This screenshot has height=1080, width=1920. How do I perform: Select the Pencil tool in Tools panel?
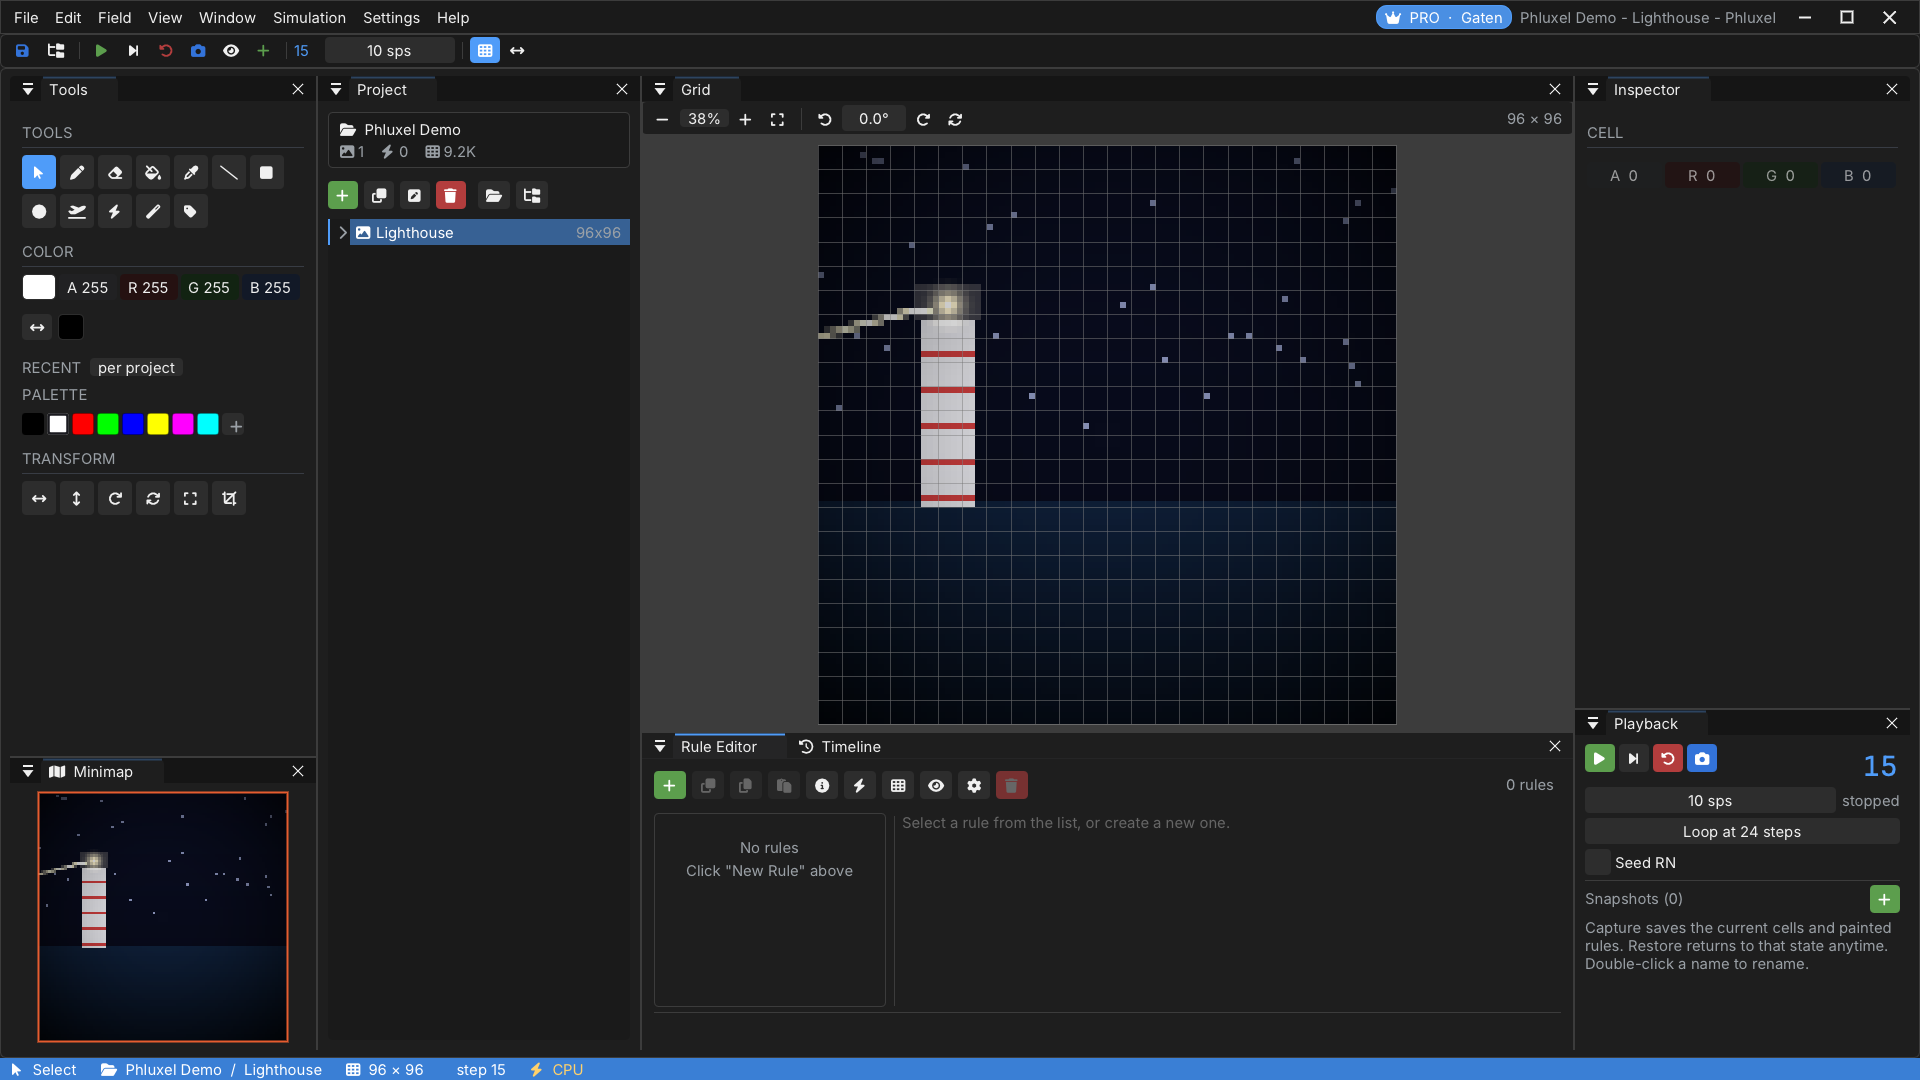pos(77,173)
